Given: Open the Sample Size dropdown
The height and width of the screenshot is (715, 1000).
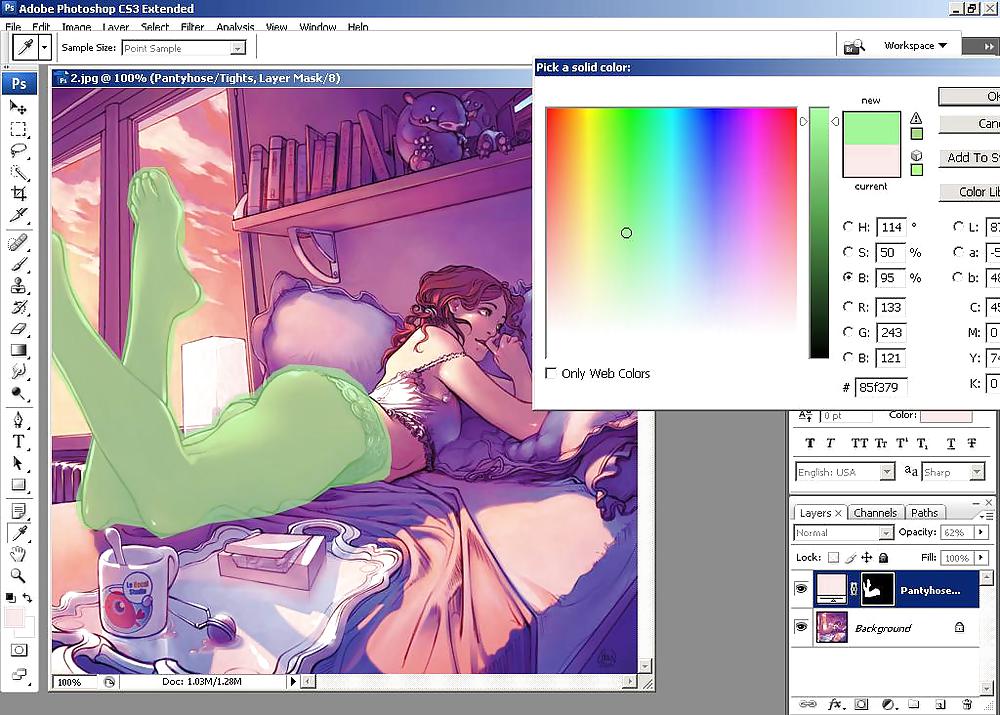Looking at the screenshot, I should pos(237,48).
